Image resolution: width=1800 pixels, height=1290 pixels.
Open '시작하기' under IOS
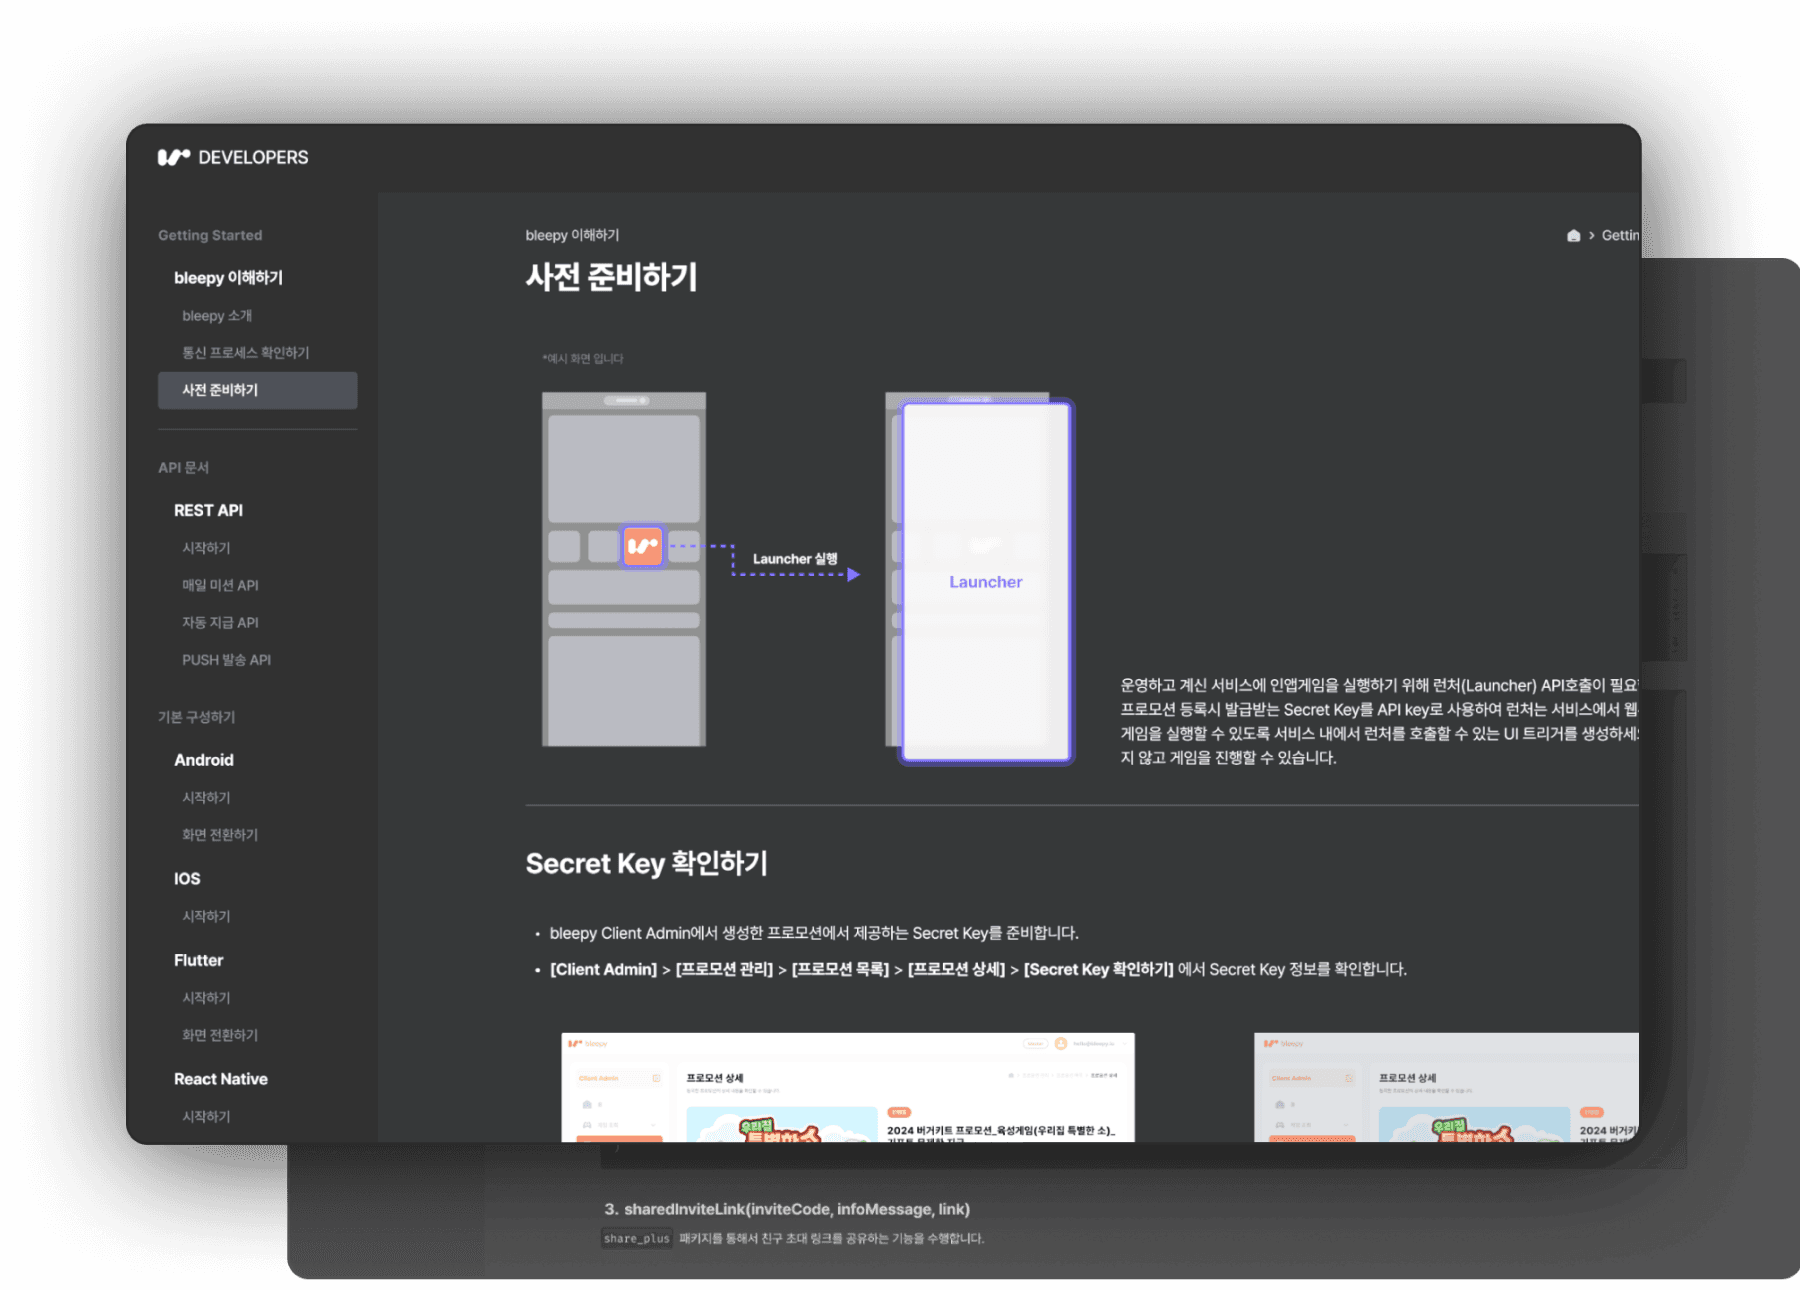[206, 916]
